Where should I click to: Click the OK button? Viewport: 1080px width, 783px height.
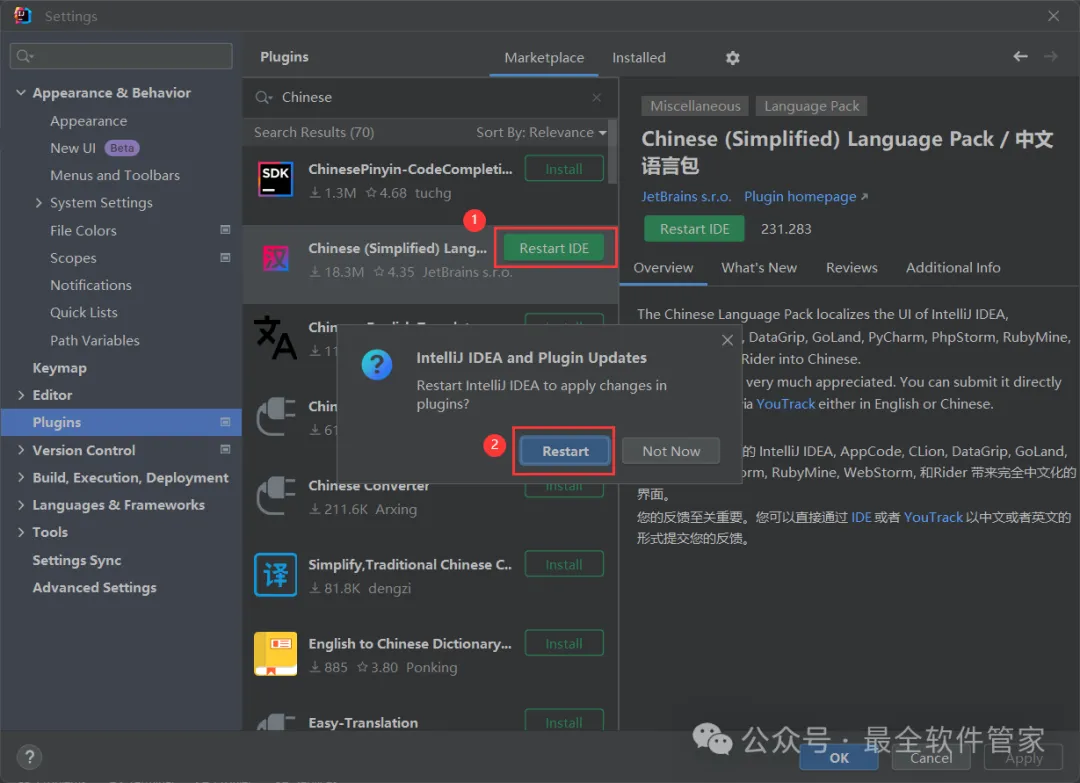coord(838,758)
